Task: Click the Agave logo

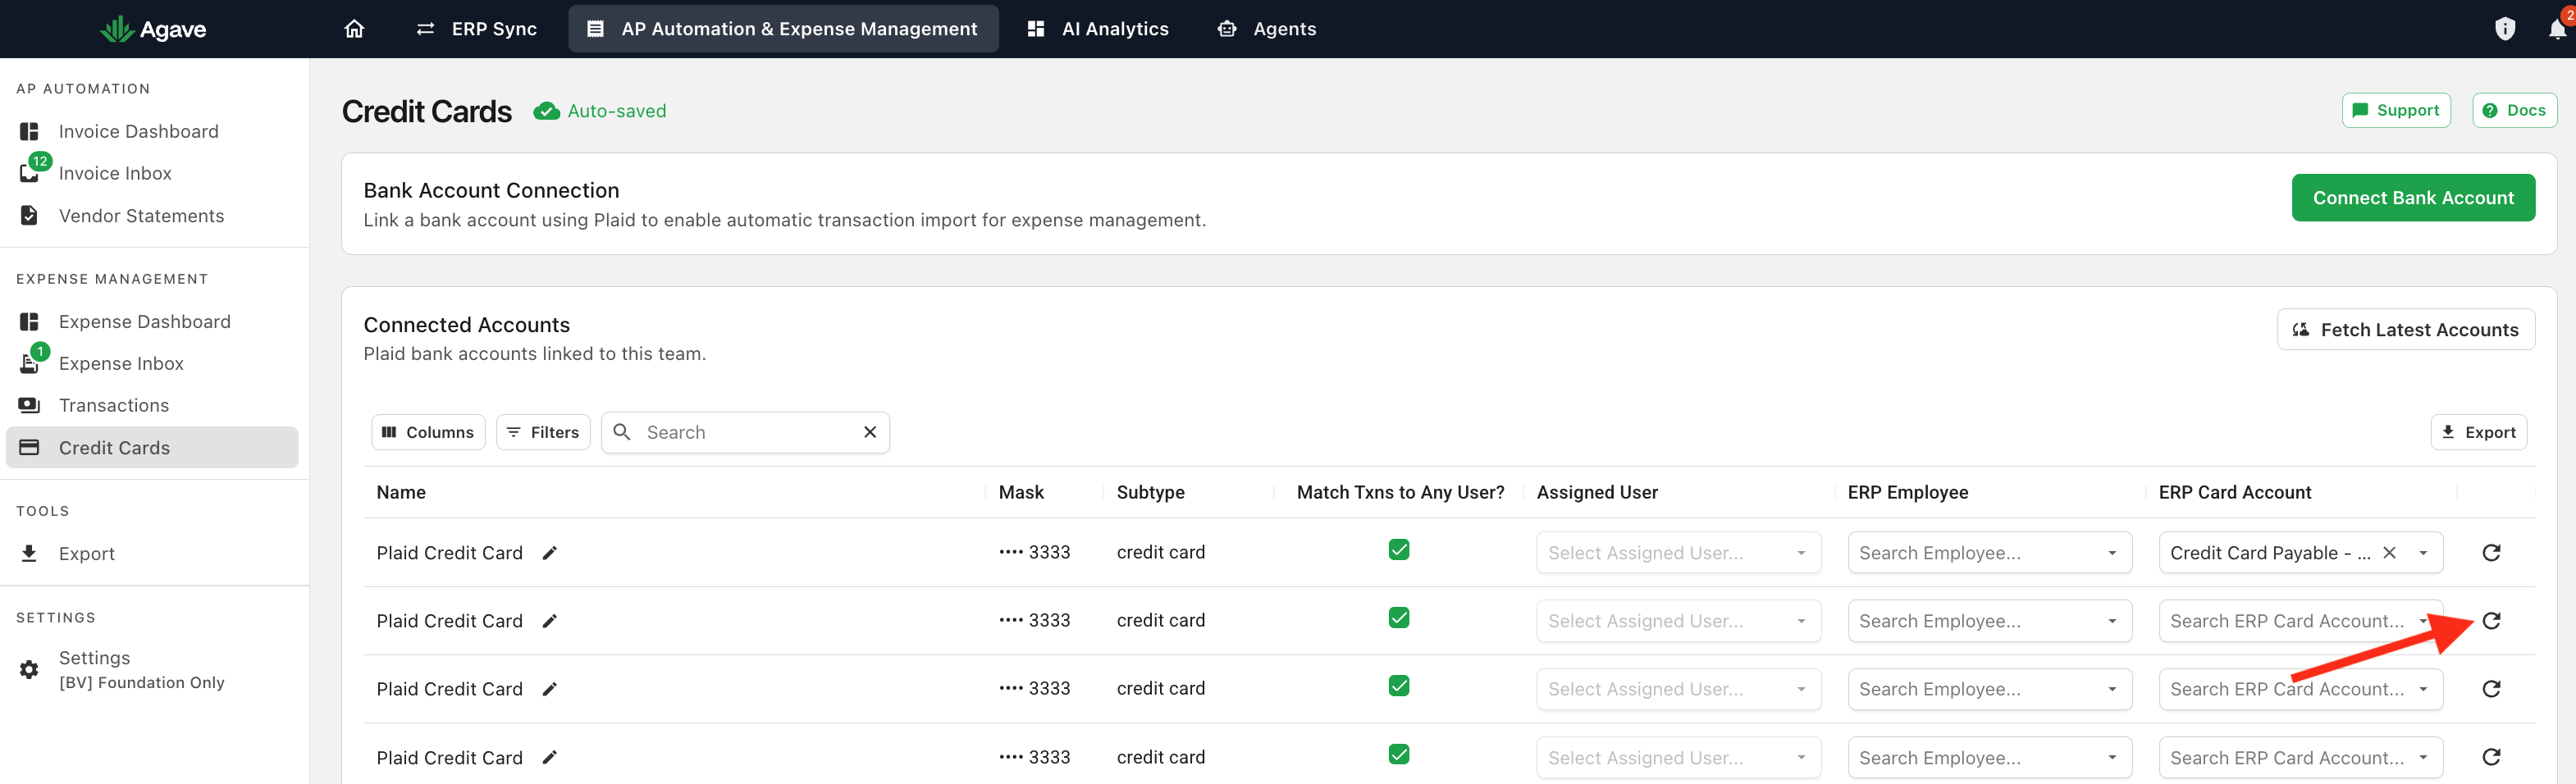Action: tap(153, 29)
